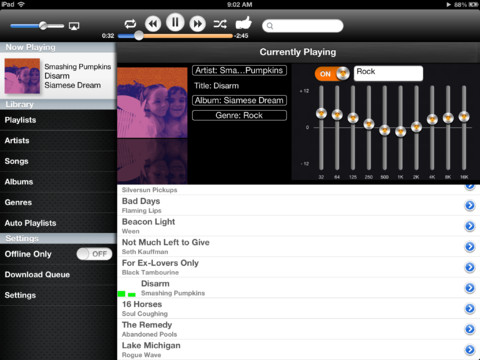
Task: Tap the Genre: Rock button
Action: pyautogui.click(x=239, y=115)
